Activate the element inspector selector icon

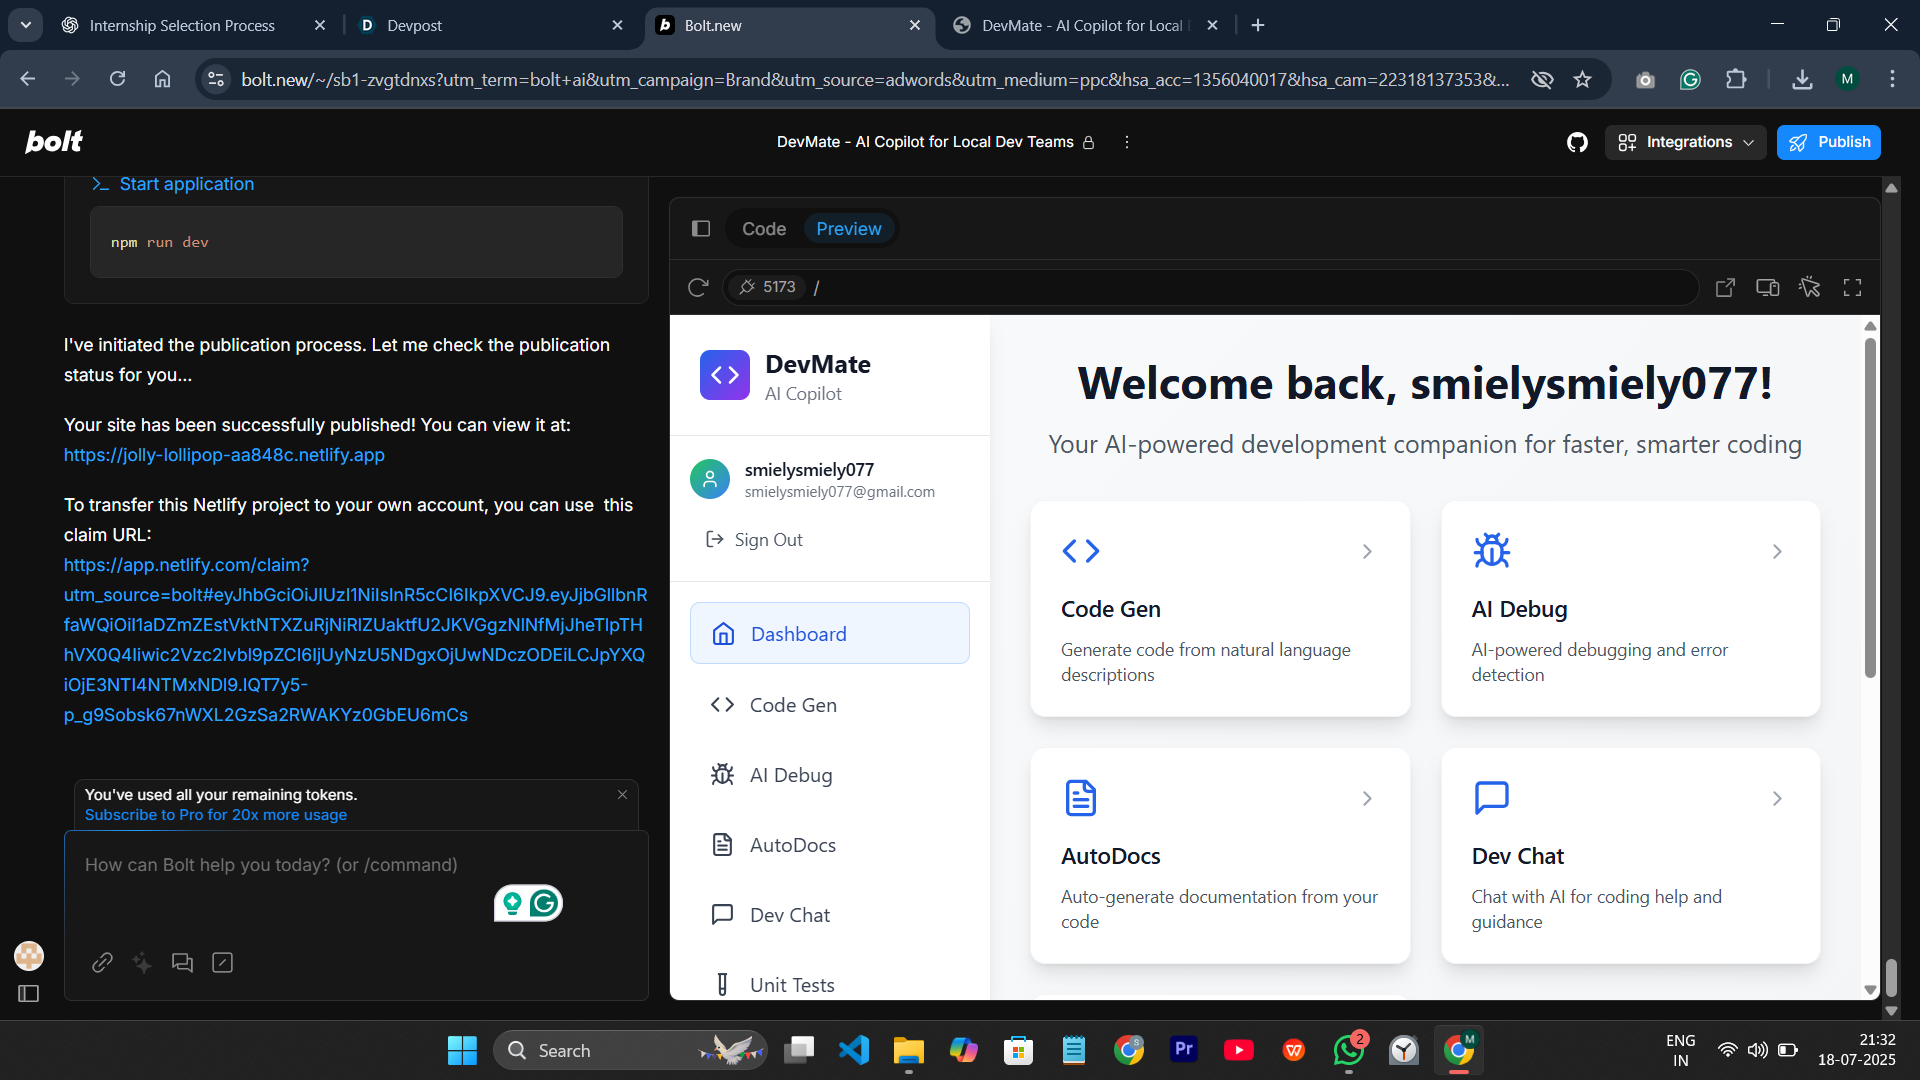(x=1810, y=288)
